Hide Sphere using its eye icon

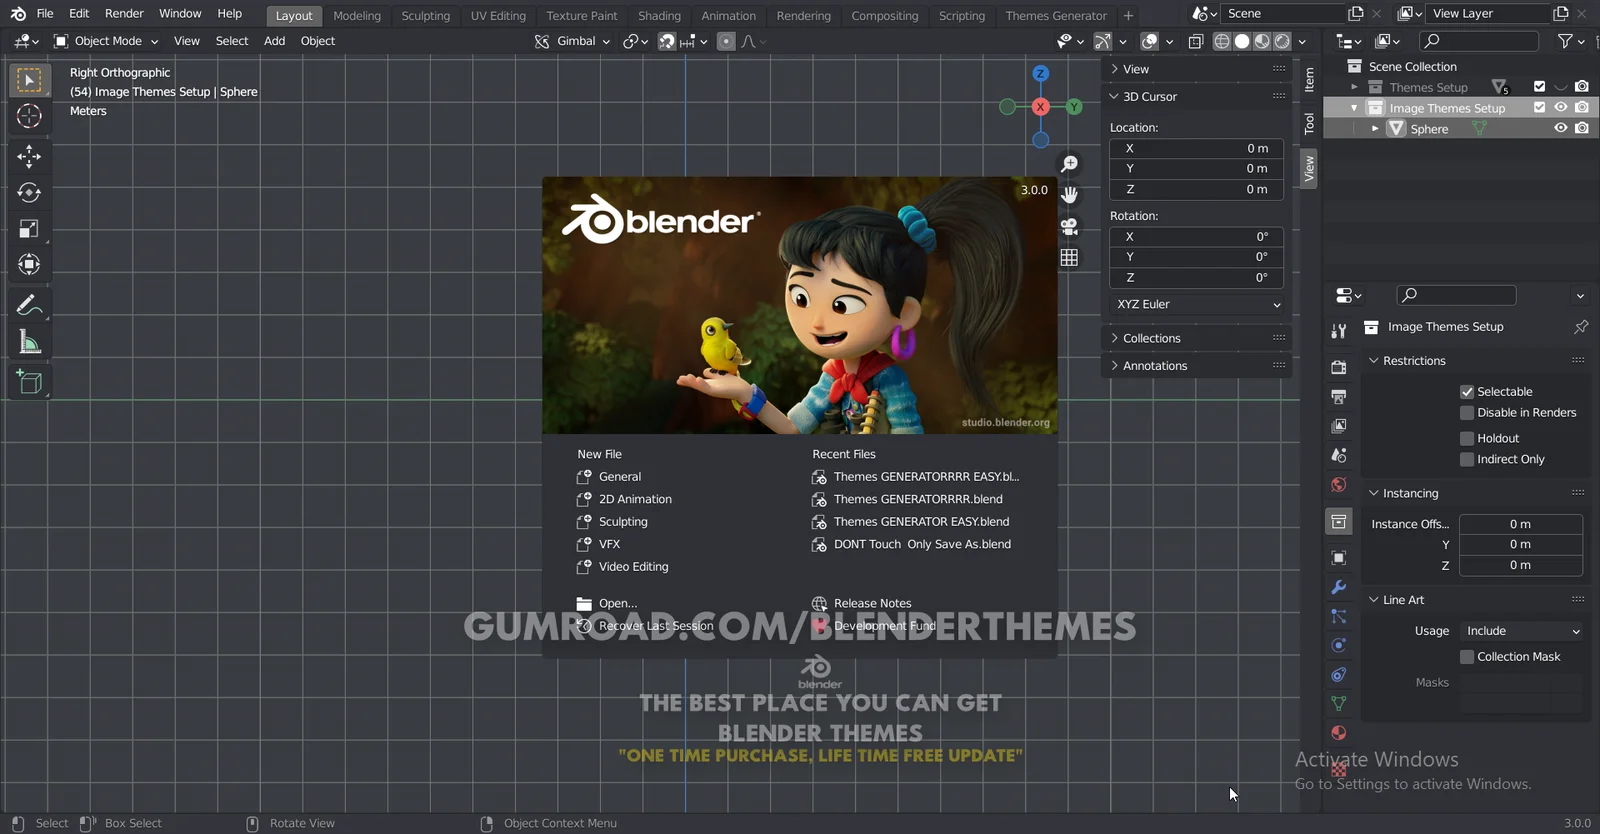(x=1560, y=129)
